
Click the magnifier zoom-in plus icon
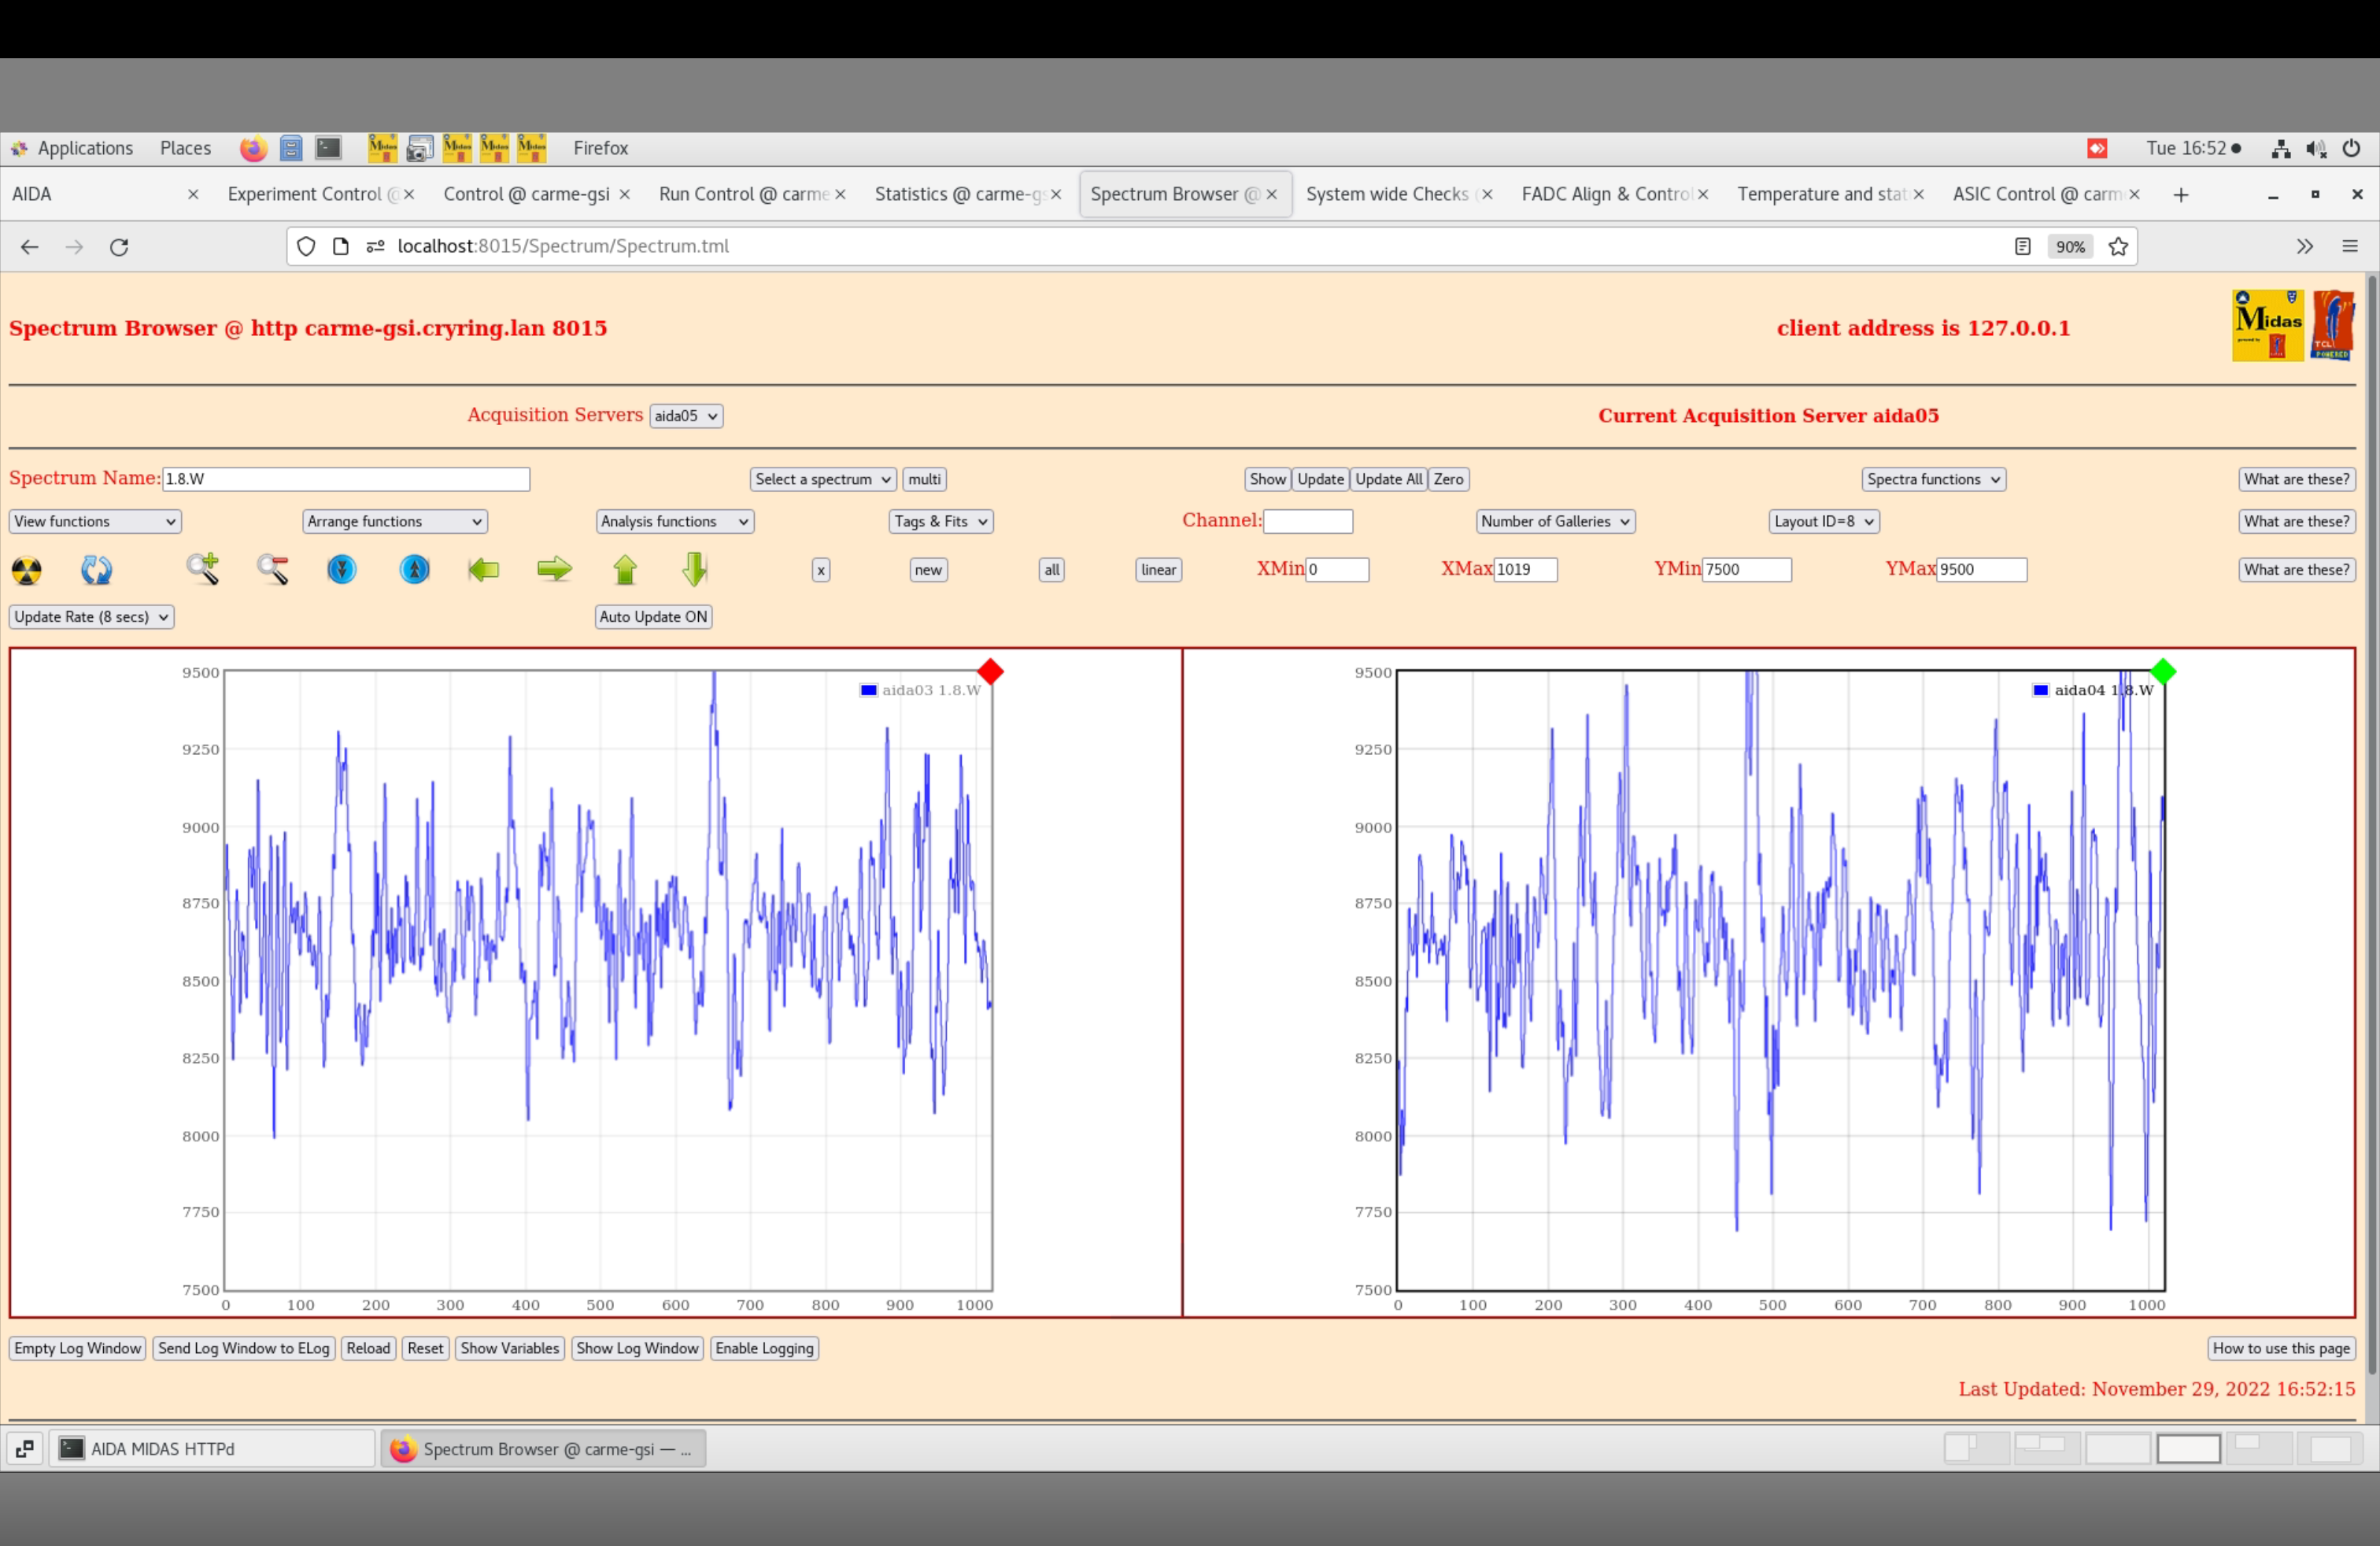203,569
